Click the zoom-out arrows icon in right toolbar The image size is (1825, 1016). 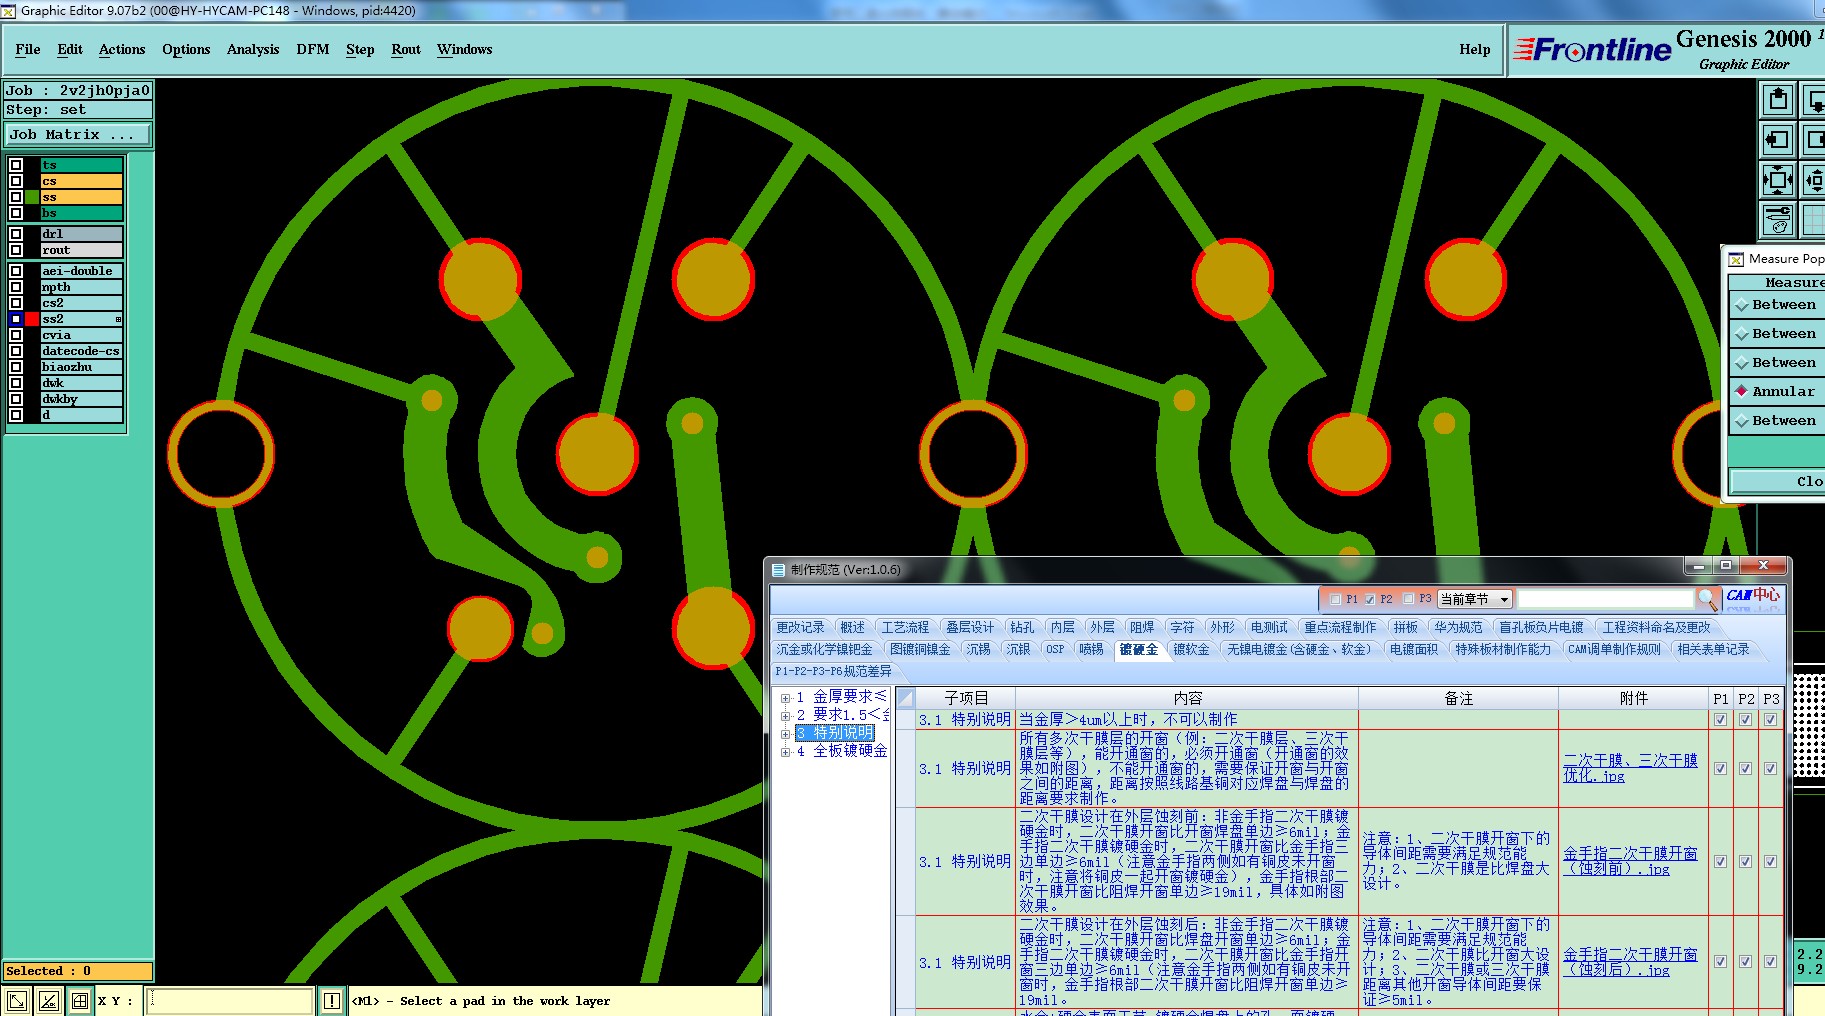pyautogui.click(x=1777, y=180)
